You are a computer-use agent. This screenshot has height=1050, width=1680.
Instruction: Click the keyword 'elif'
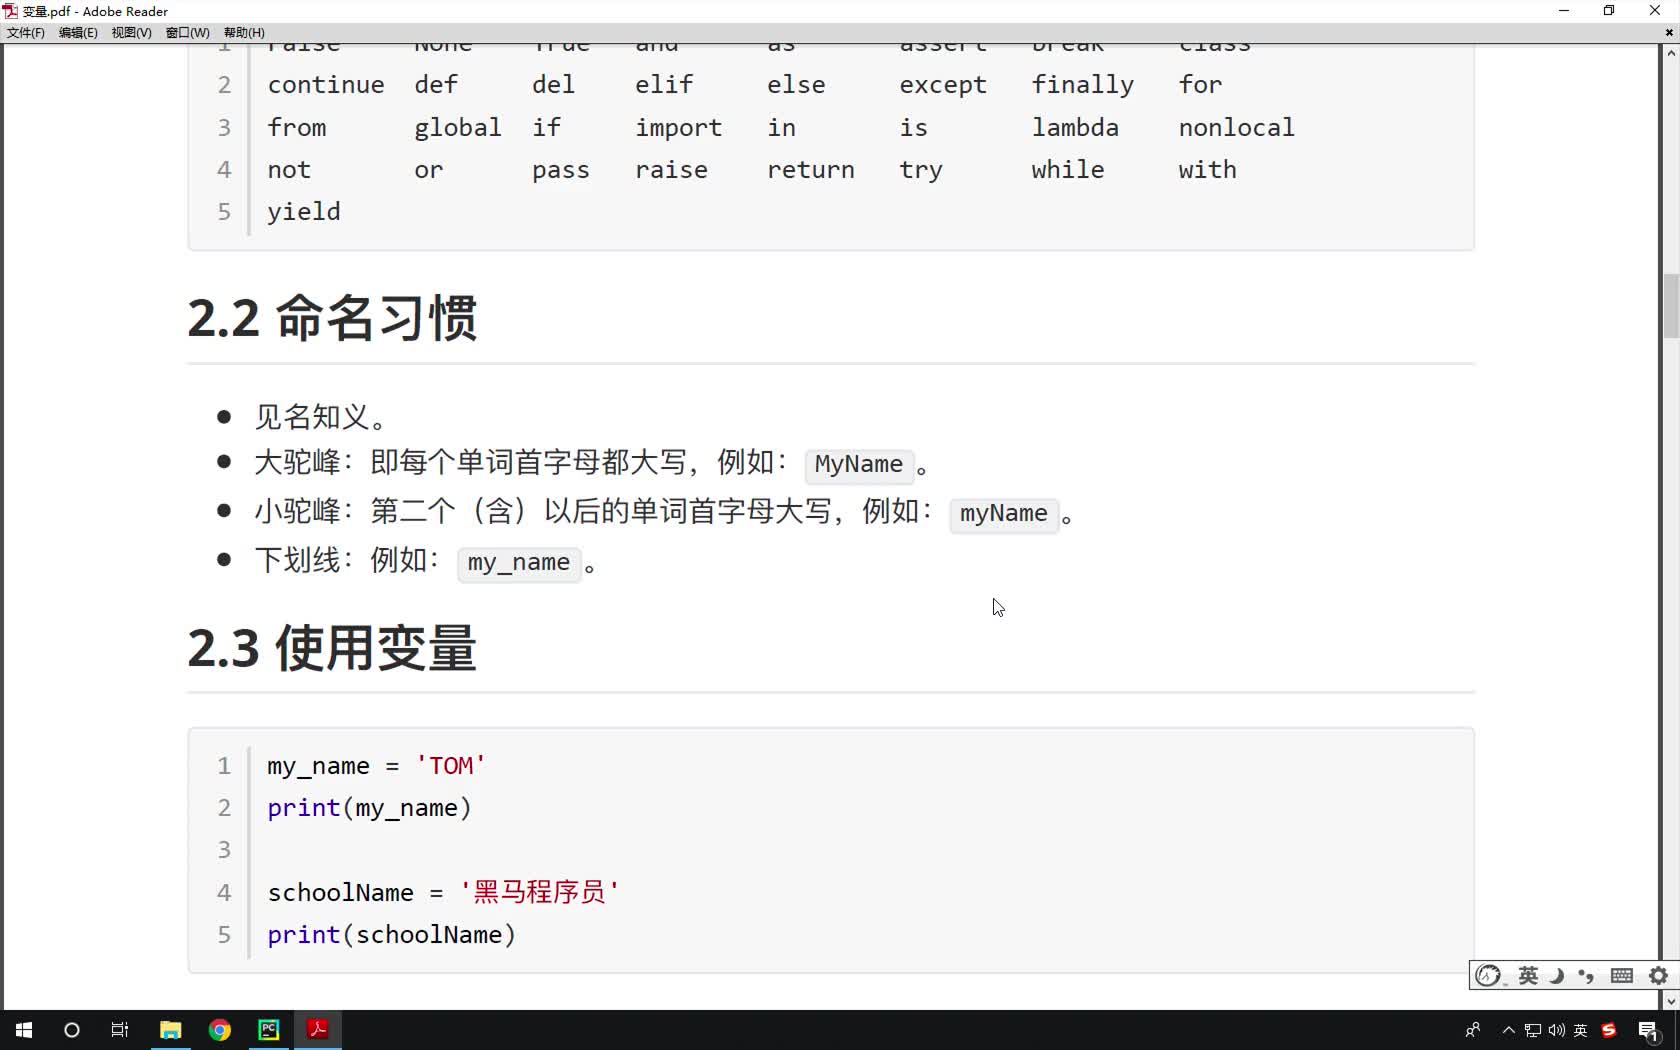(x=664, y=85)
